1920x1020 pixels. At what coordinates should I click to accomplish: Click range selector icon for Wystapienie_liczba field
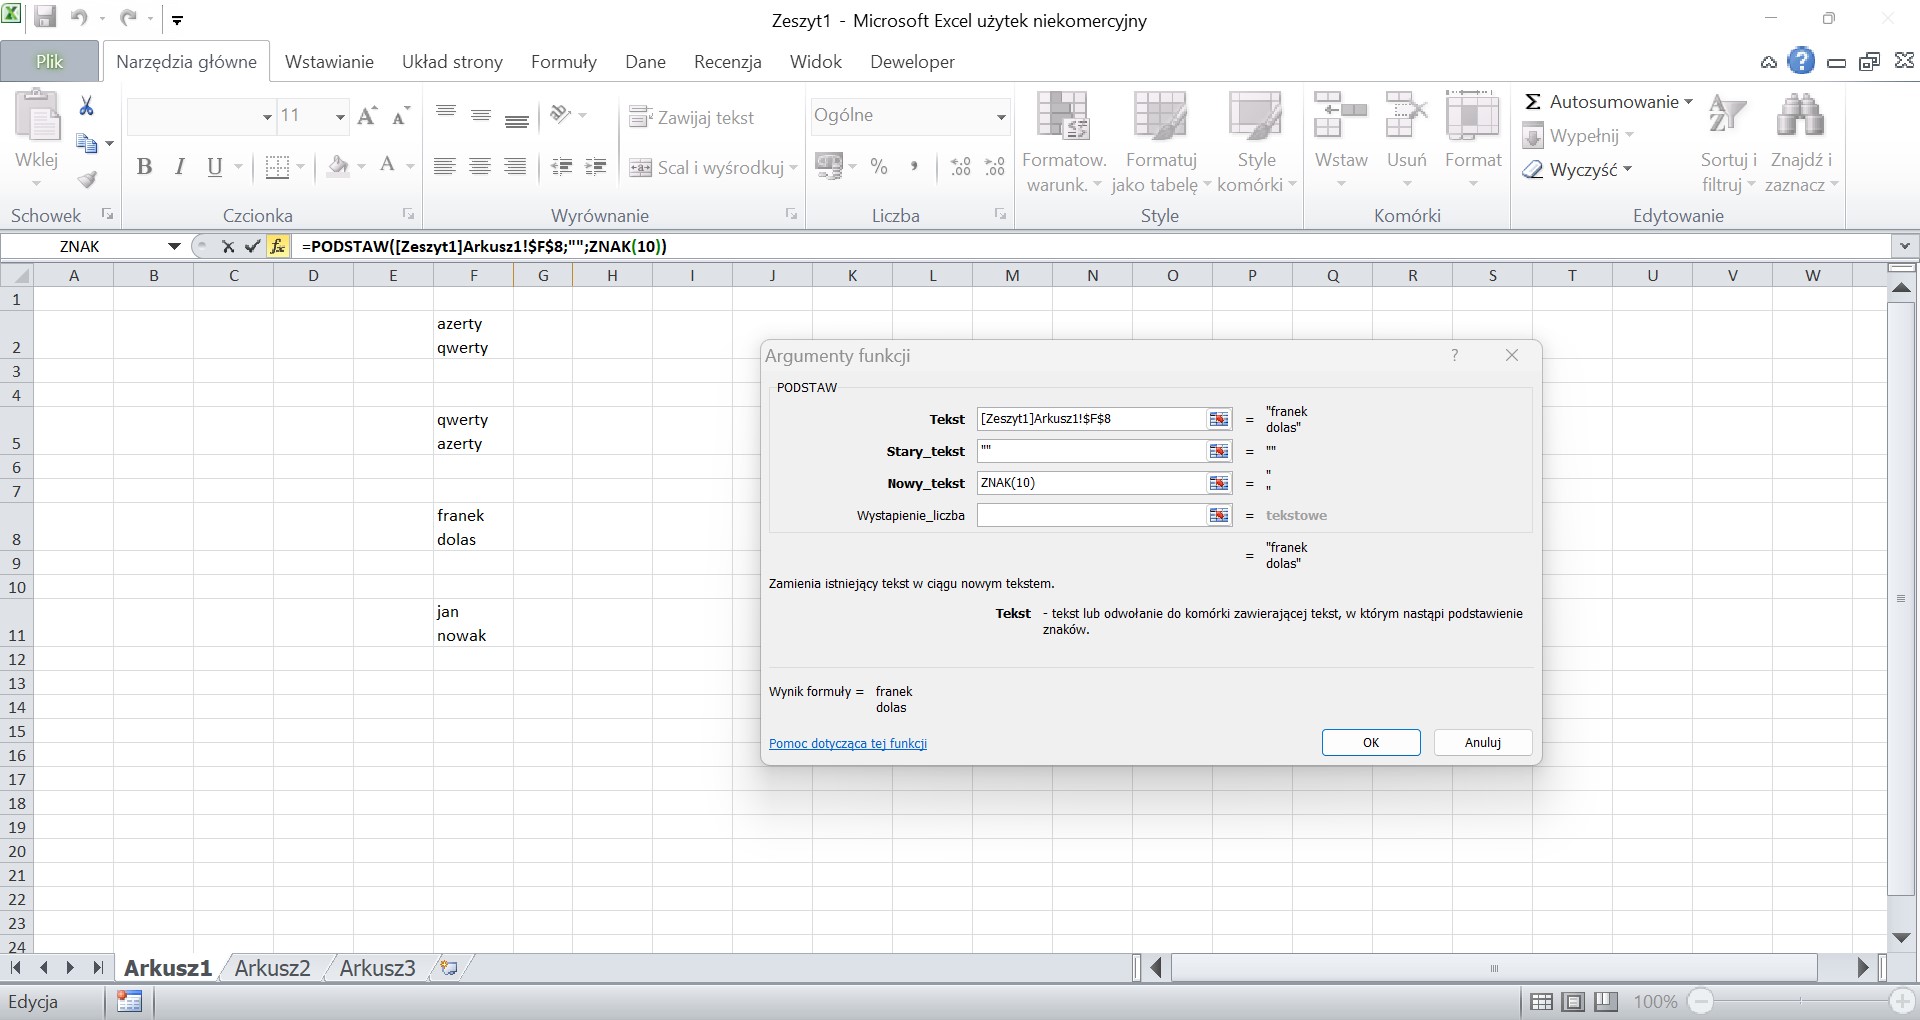pyautogui.click(x=1218, y=515)
